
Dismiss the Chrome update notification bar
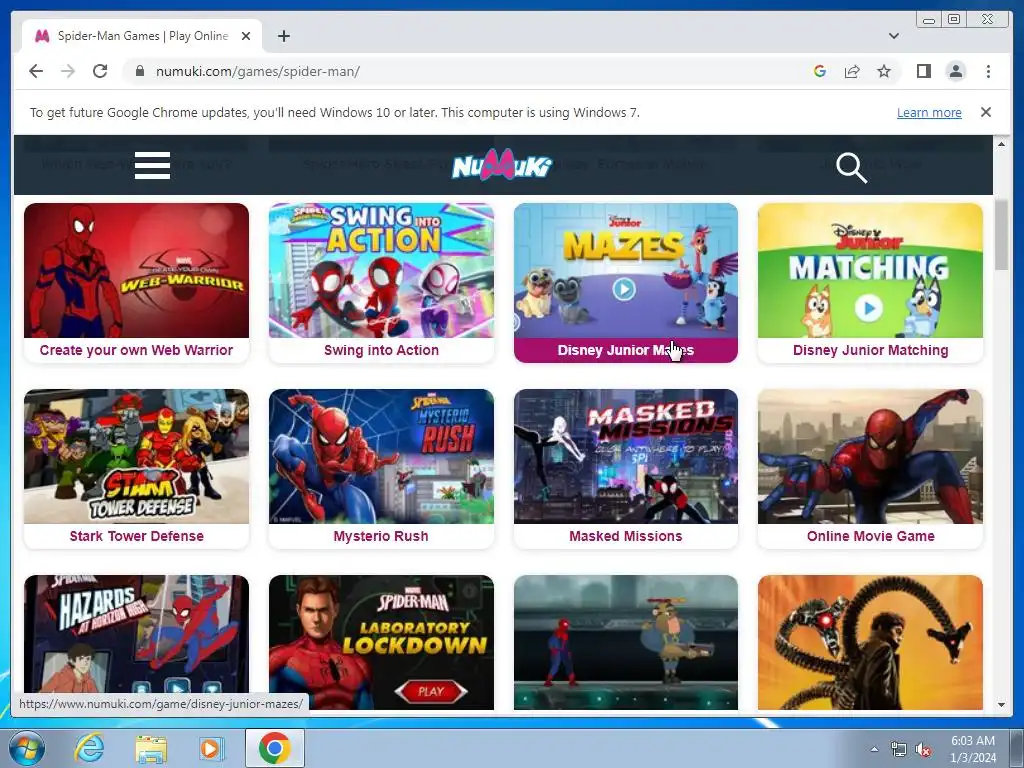pos(985,112)
